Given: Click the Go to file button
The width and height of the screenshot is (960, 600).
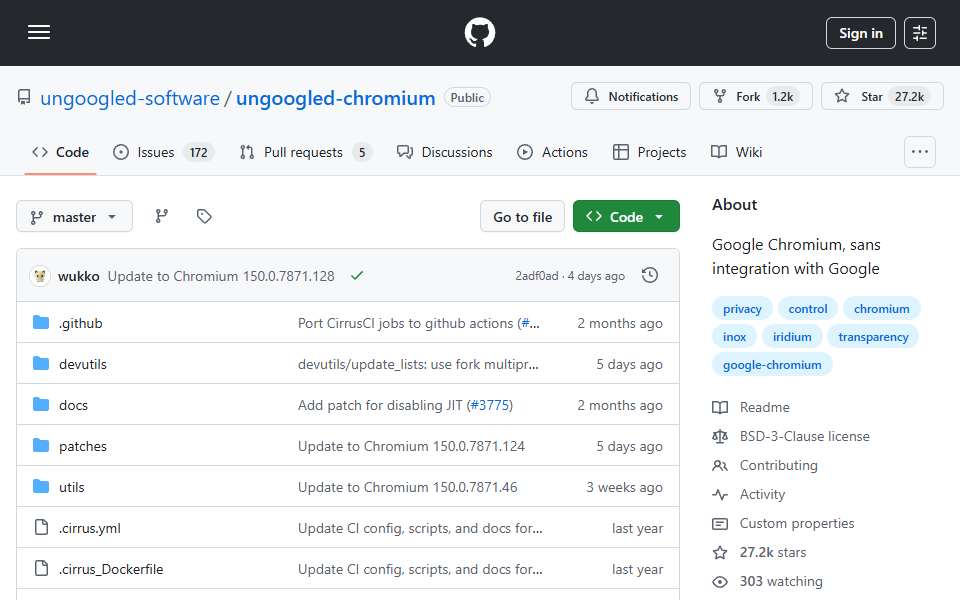Looking at the screenshot, I should click(x=522, y=217).
